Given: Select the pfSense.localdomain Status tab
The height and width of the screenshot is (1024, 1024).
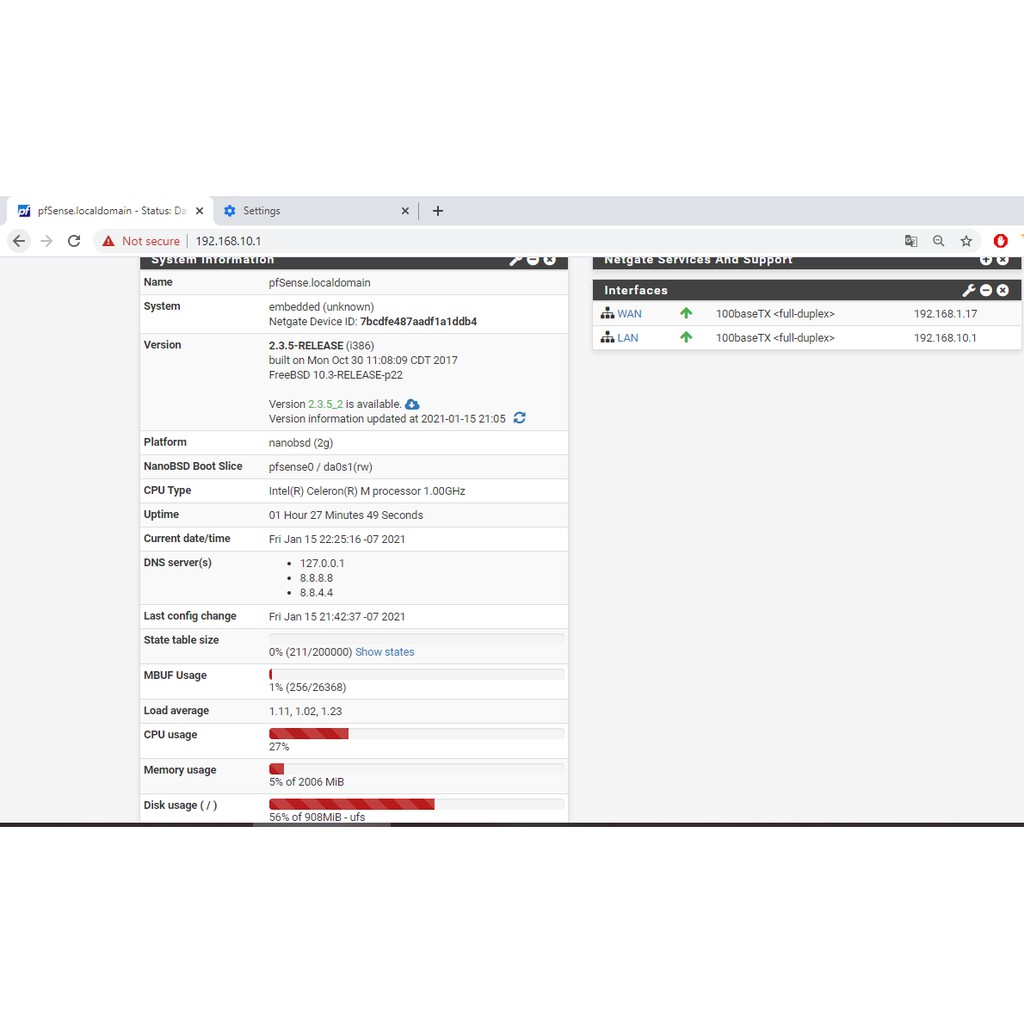Looking at the screenshot, I should [x=110, y=211].
